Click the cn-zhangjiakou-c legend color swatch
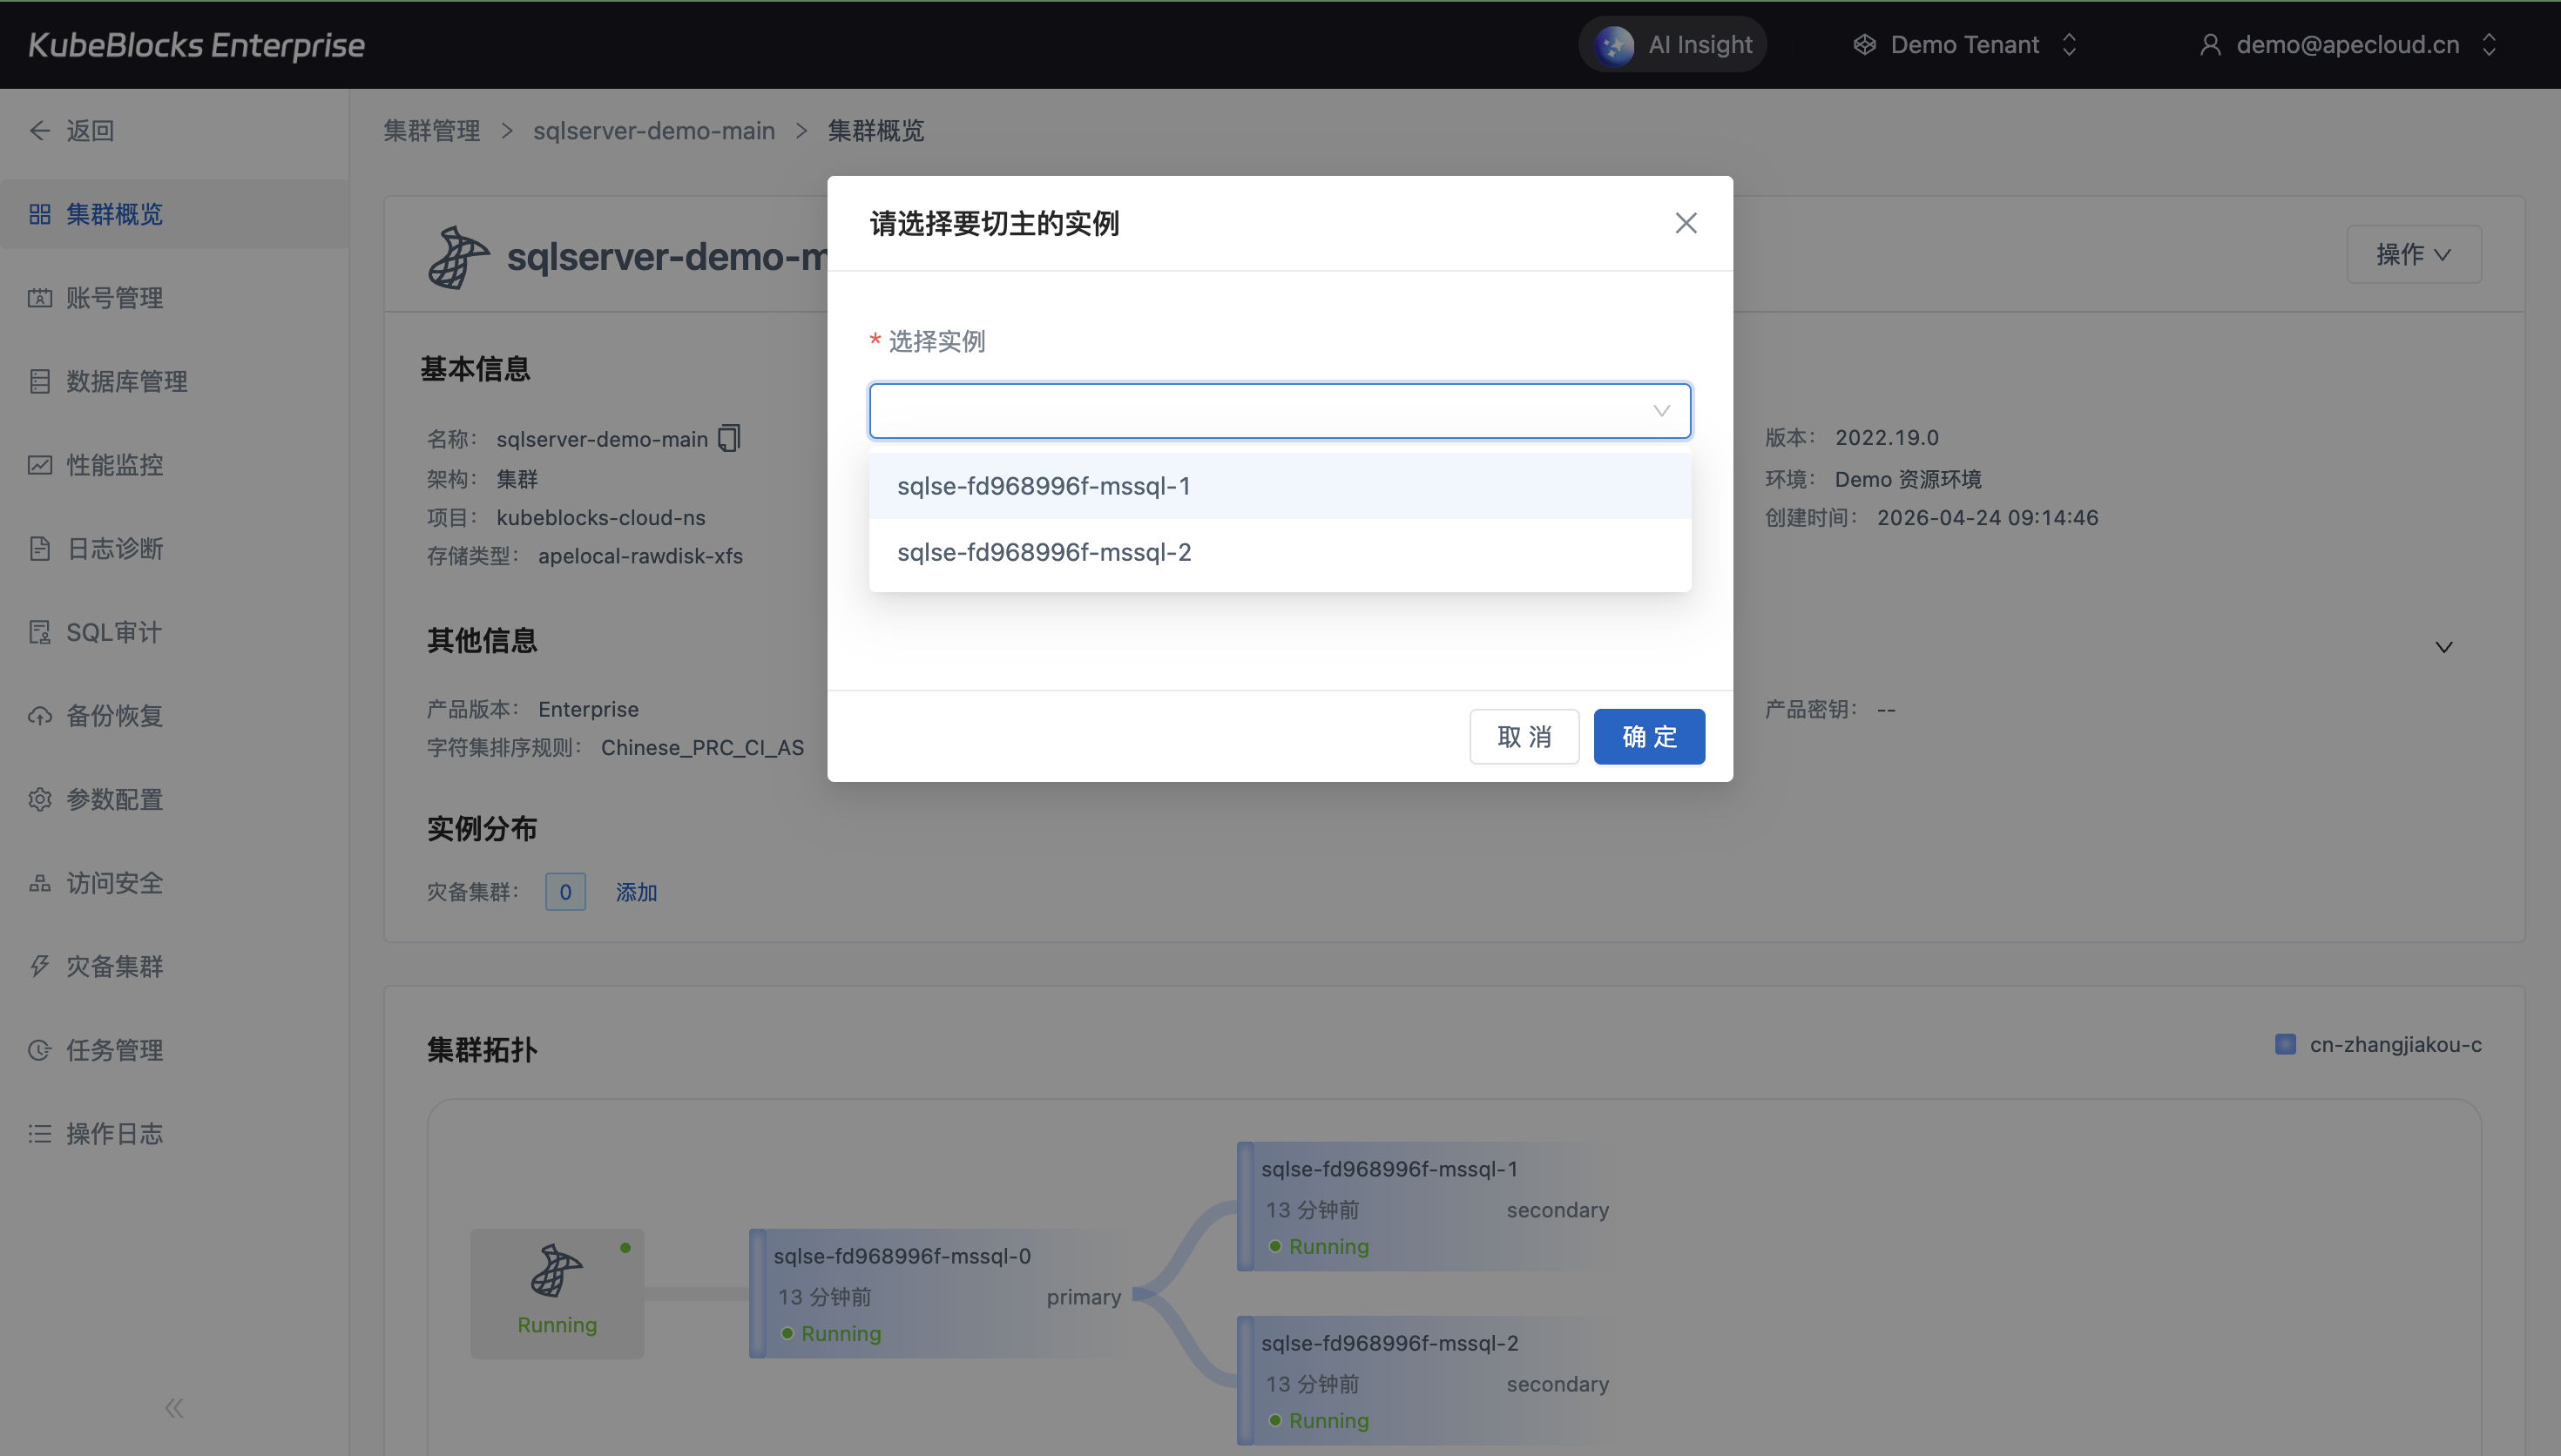The image size is (2561, 1456). [x=2285, y=1044]
